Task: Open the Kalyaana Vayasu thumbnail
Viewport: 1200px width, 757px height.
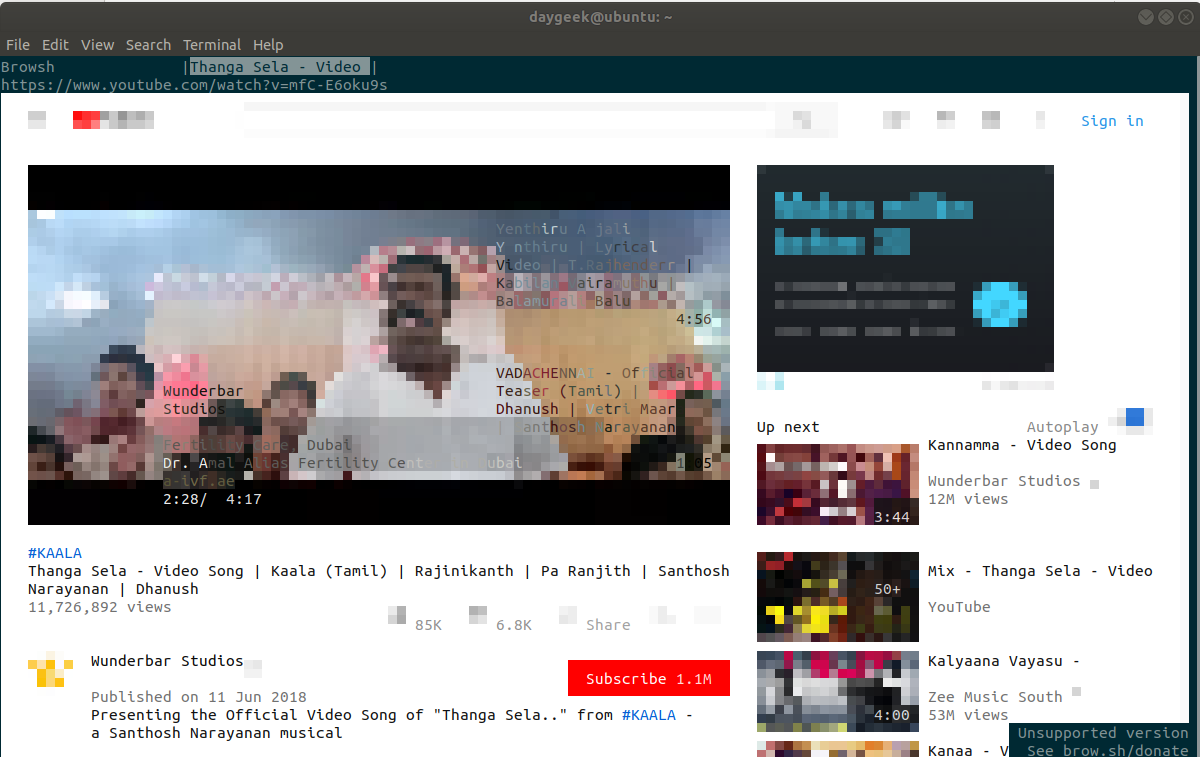Action: [x=838, y=691]
